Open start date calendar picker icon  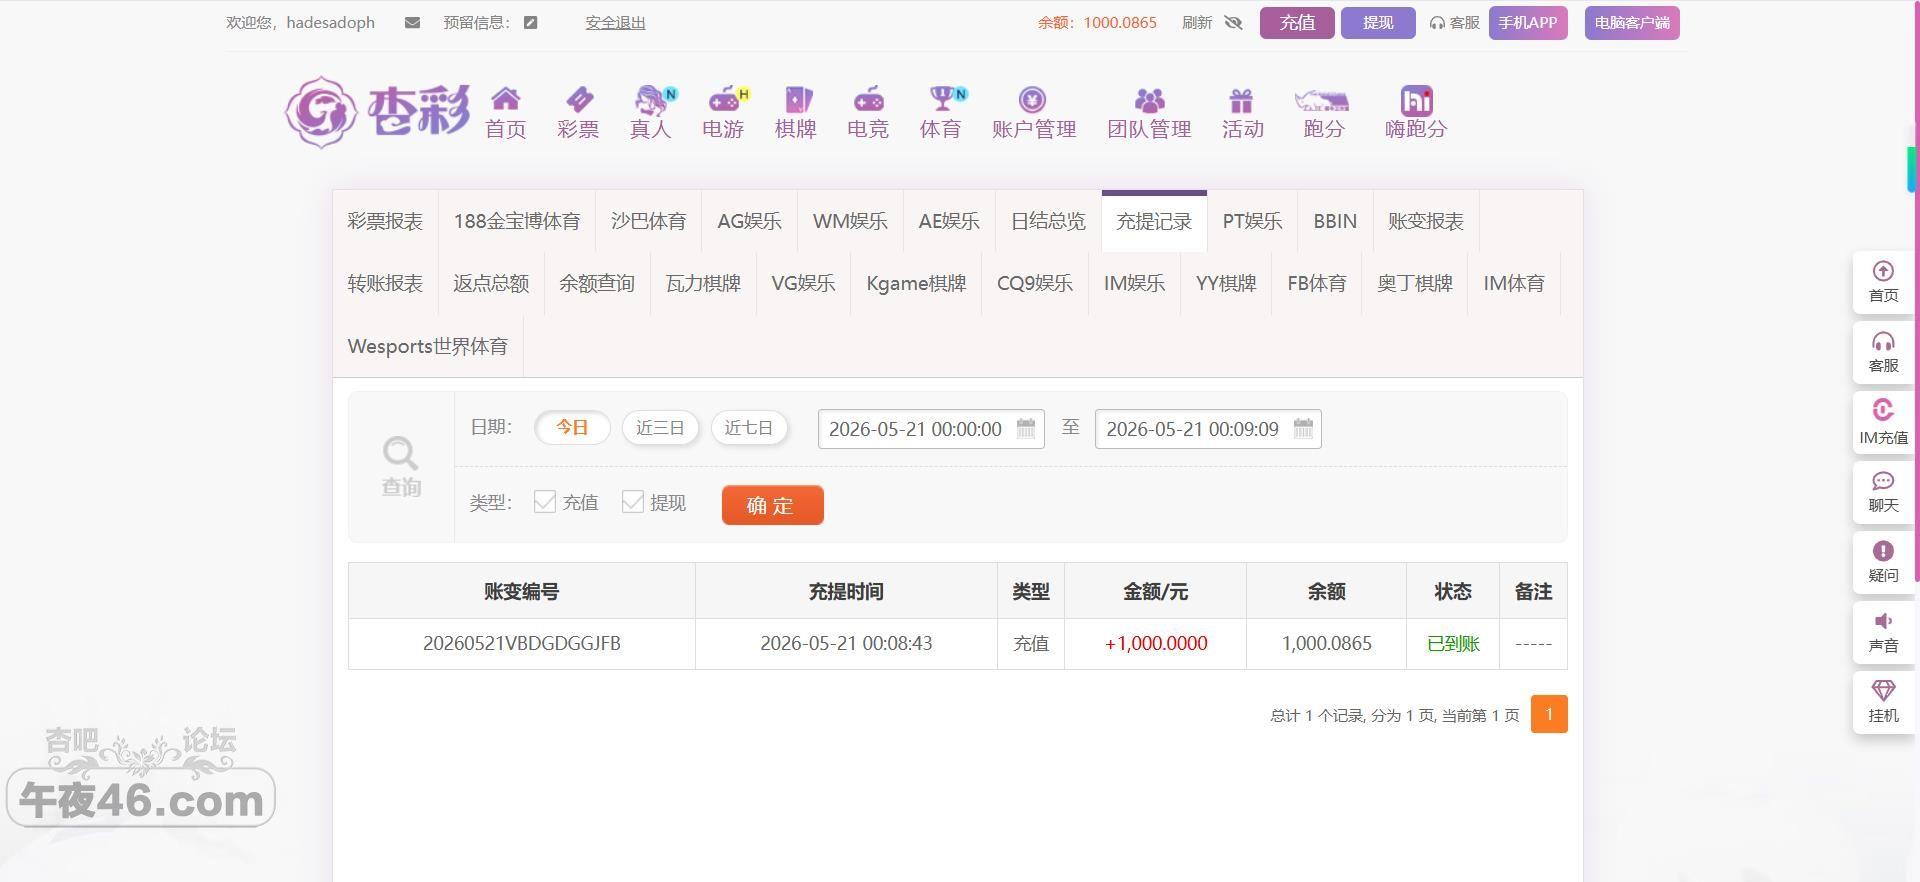point(1026,428)
